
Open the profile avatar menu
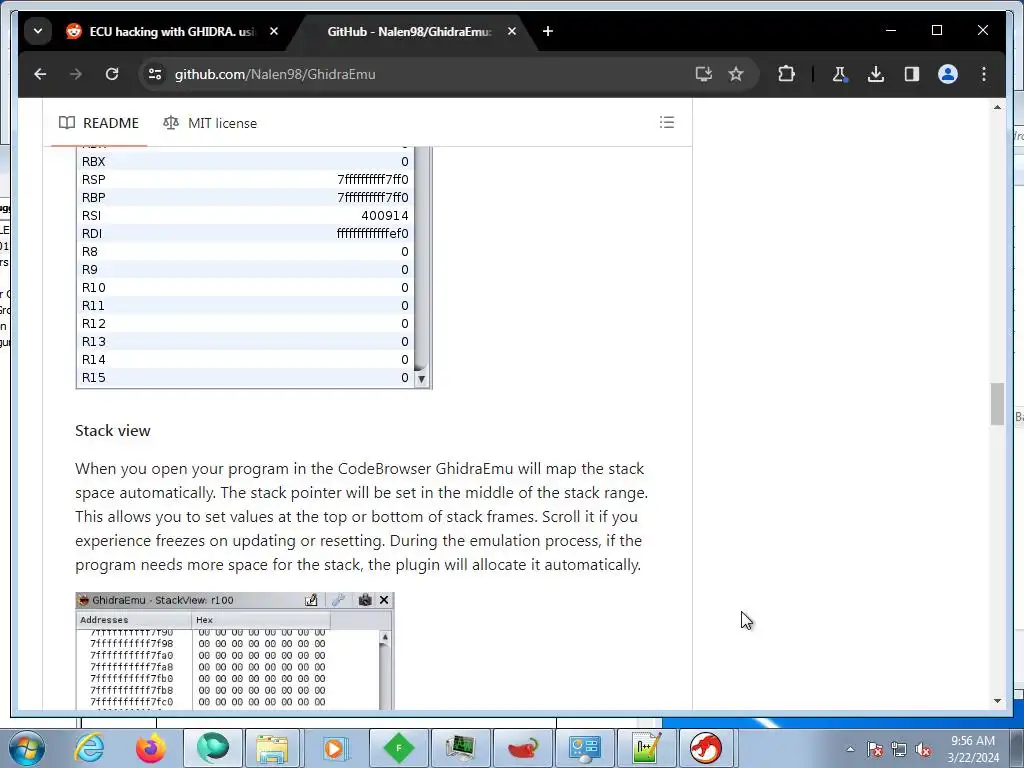[948, 74]
